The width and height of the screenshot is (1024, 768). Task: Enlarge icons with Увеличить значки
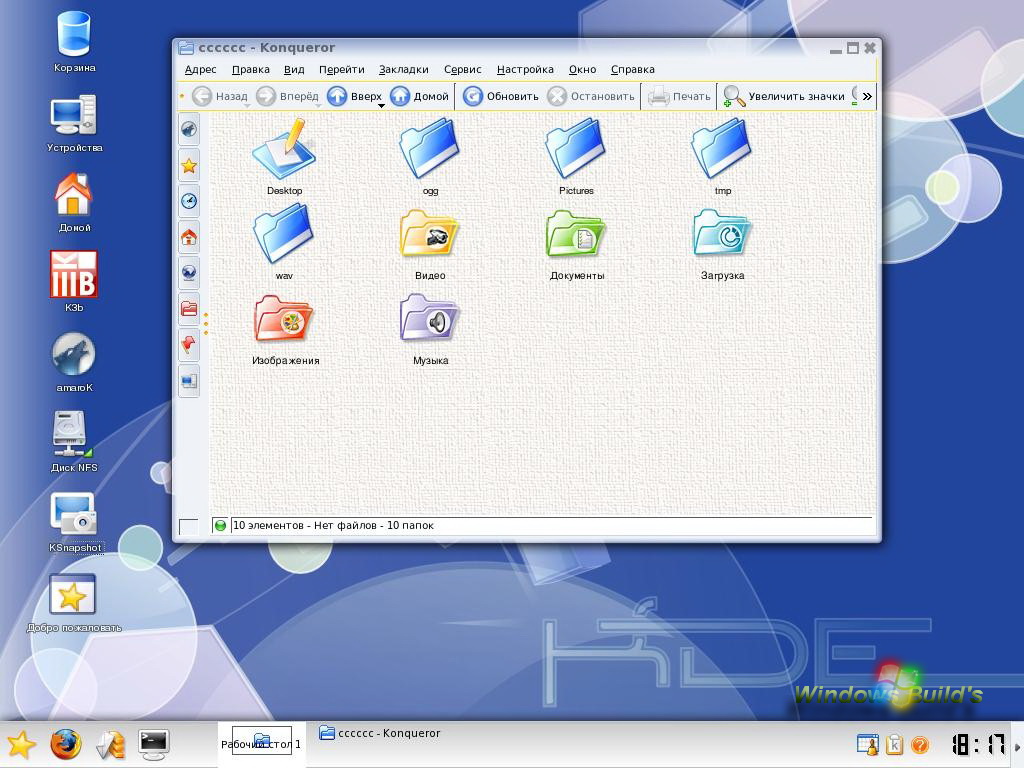(x=784, y=97)
